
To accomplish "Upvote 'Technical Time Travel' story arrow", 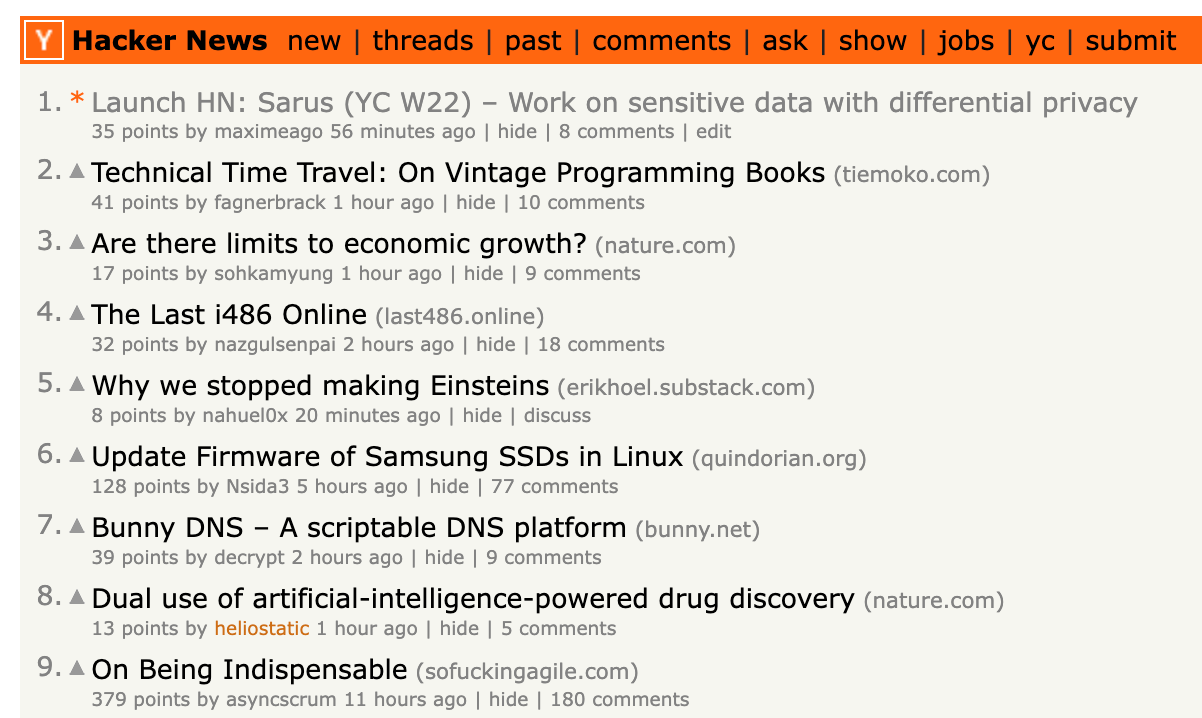I will [77, 171].
